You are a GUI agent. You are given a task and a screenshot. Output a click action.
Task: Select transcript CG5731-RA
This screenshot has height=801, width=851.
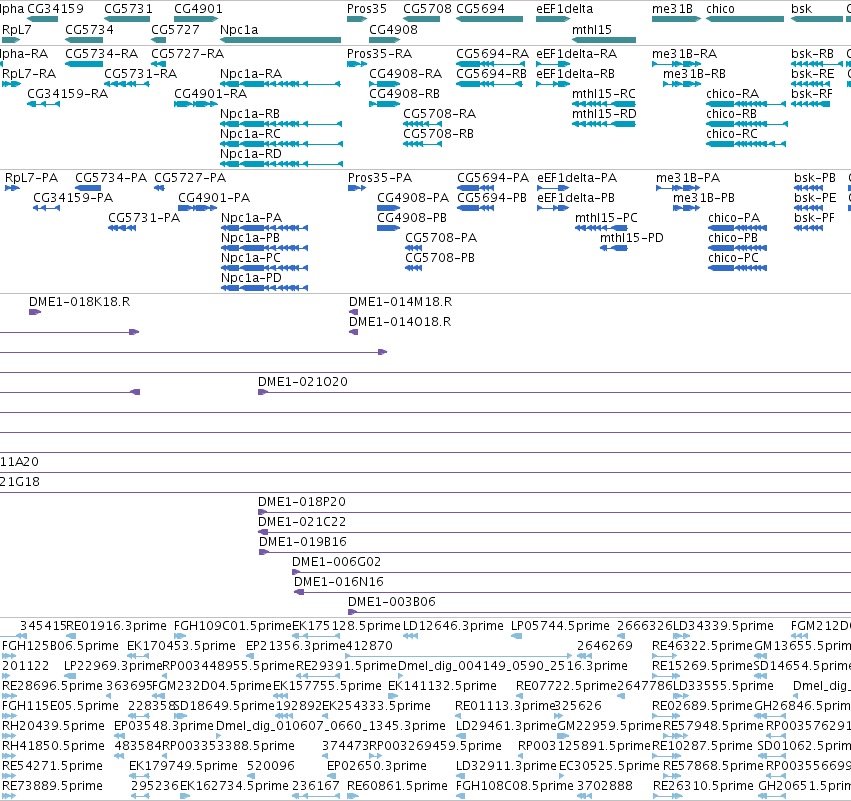coord(127,84)
